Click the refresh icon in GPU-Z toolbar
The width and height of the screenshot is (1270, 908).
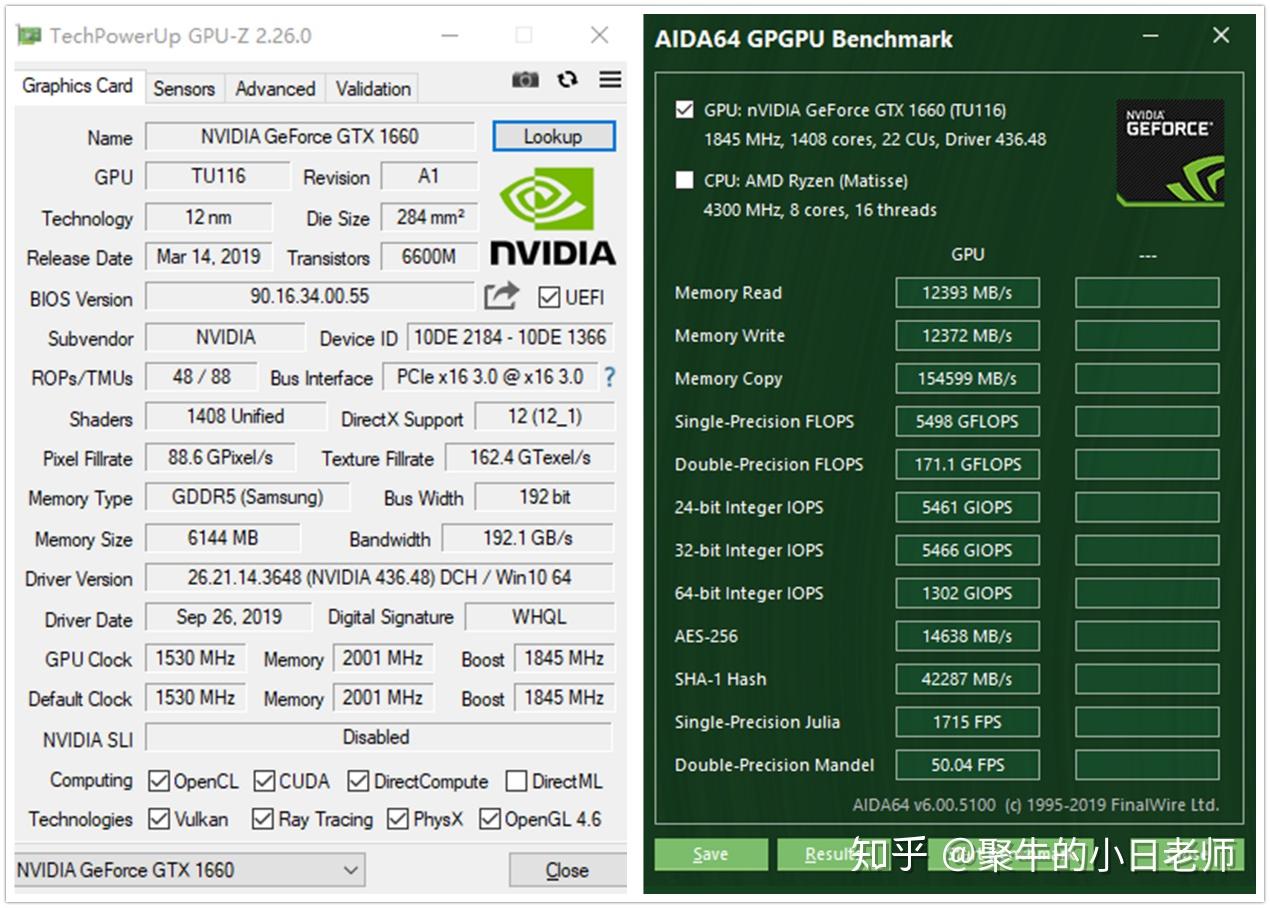566,80
